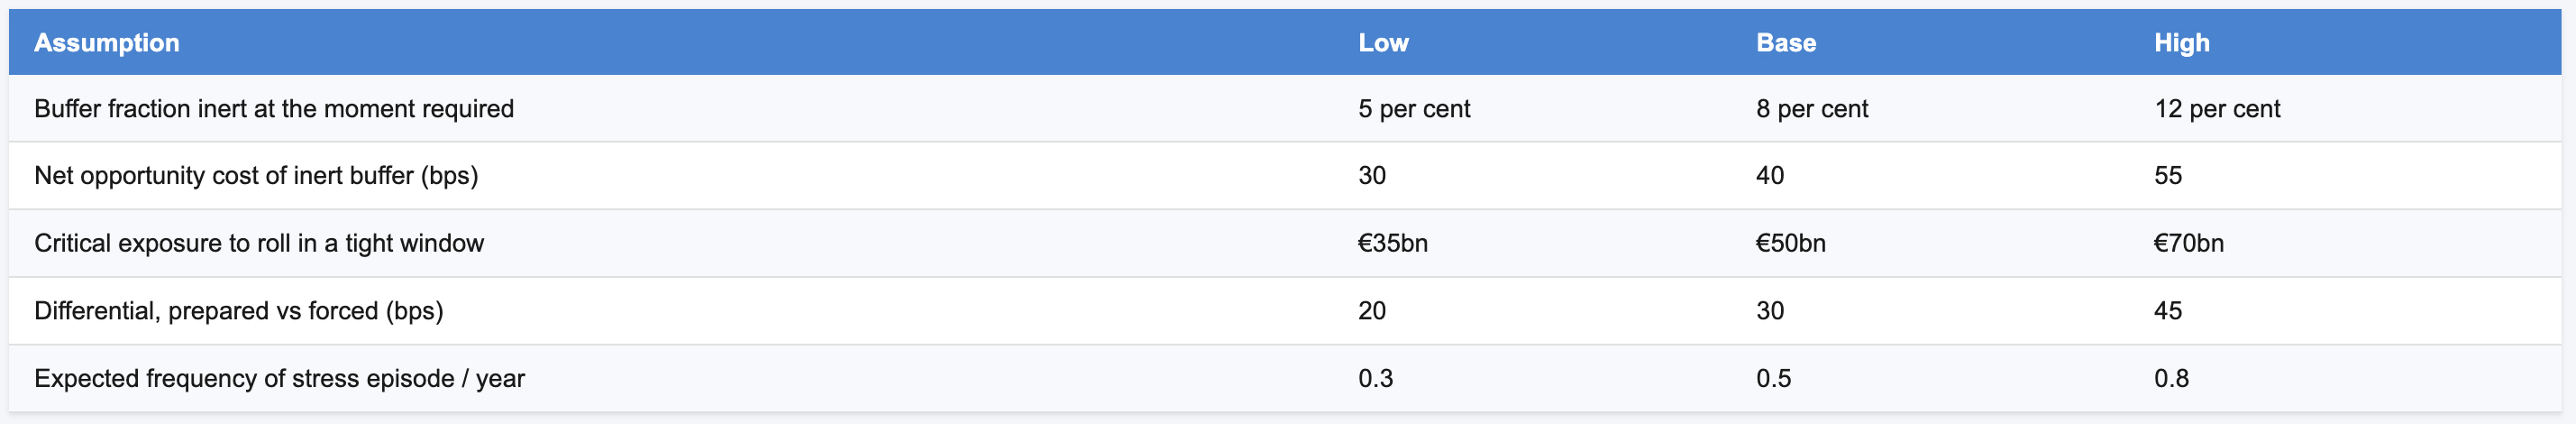Viewport: 2576px width, 424px height.
Task: Click the High opportunity cost value 55
Action: (2168, 176)
